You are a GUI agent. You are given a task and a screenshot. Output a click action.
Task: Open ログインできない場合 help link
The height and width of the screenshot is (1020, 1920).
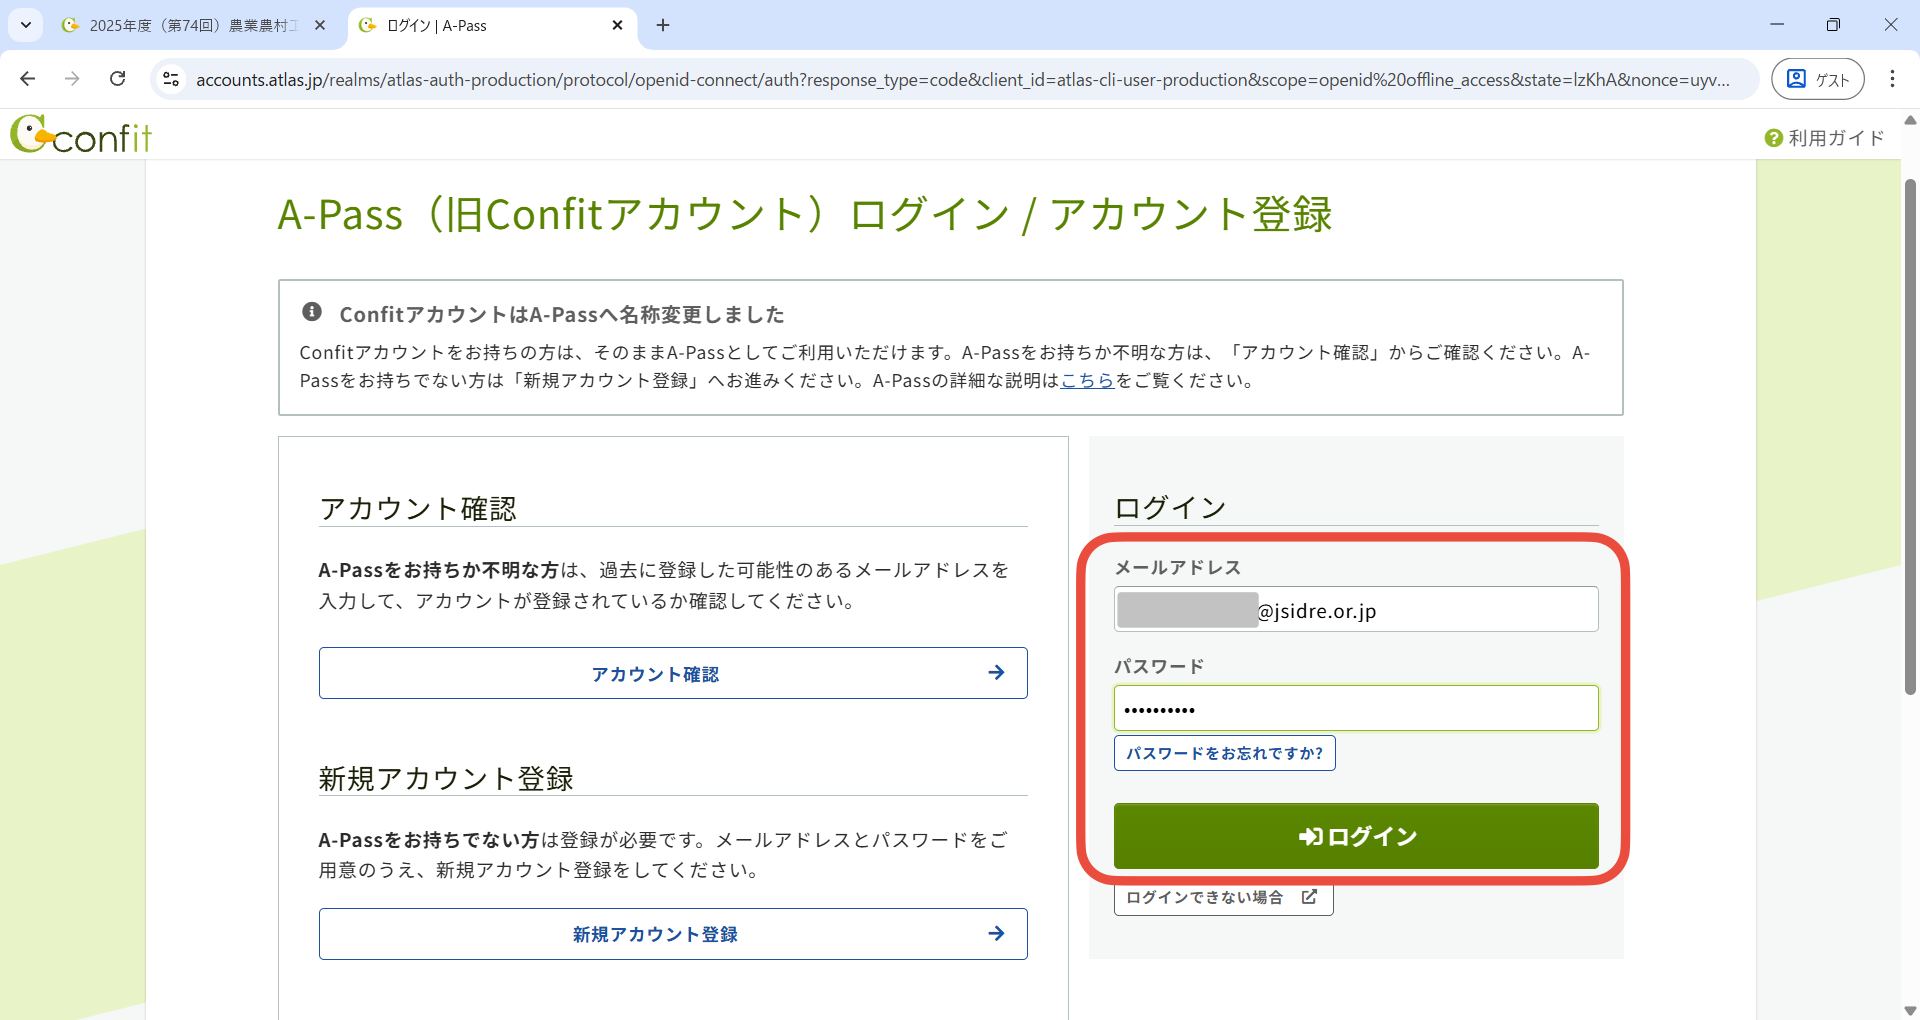click(x=1224, y=898)
